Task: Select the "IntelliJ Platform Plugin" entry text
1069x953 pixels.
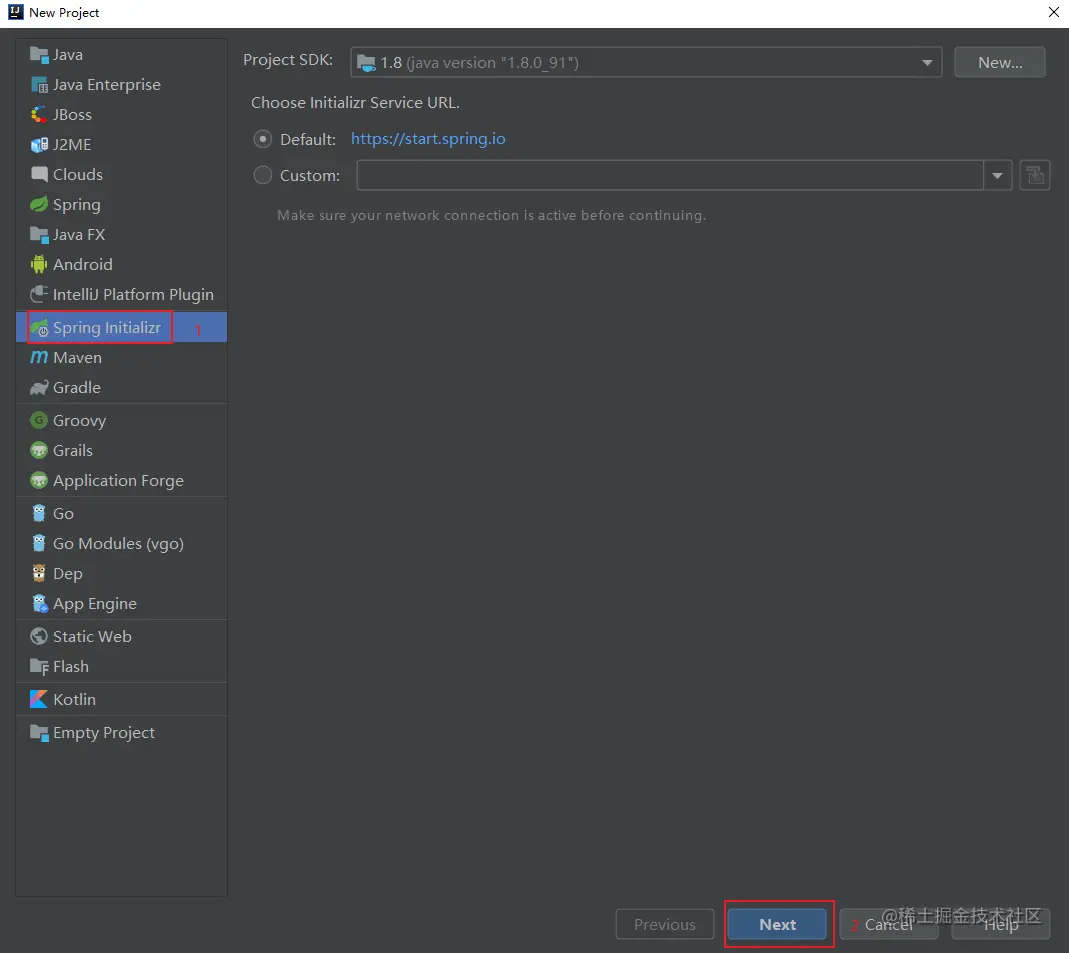Action: 133,294
